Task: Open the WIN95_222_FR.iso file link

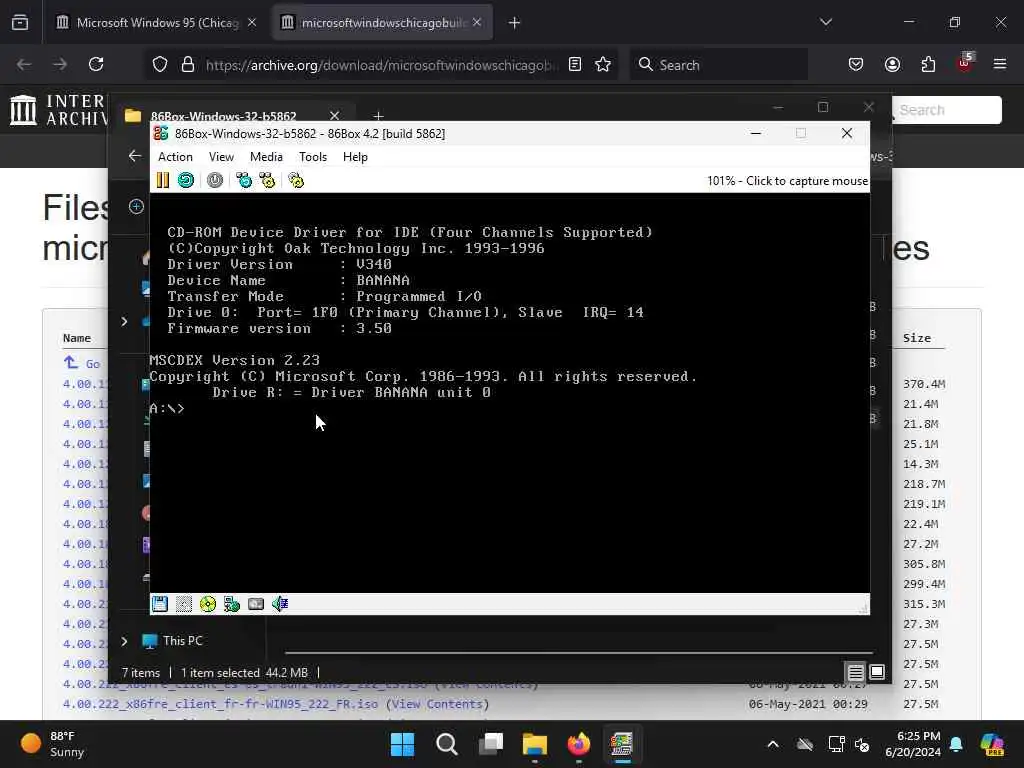Action: (x=220, y=704)
